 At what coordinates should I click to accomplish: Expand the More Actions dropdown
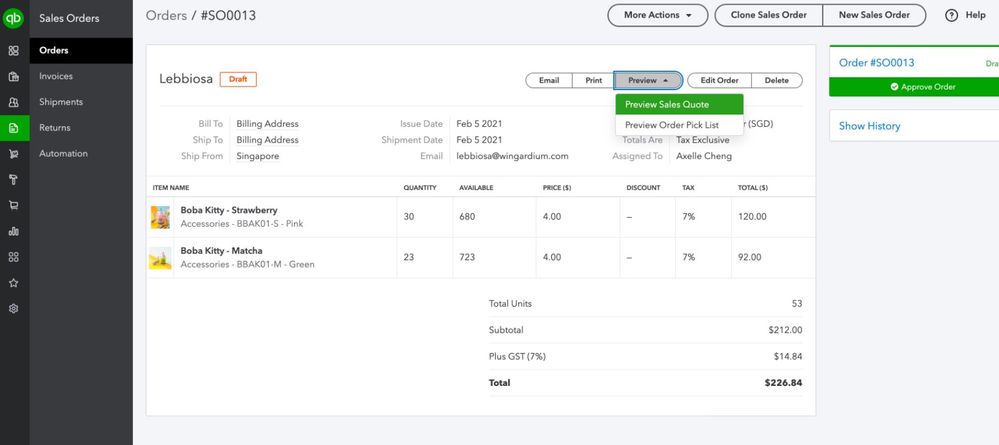[657, 15]
